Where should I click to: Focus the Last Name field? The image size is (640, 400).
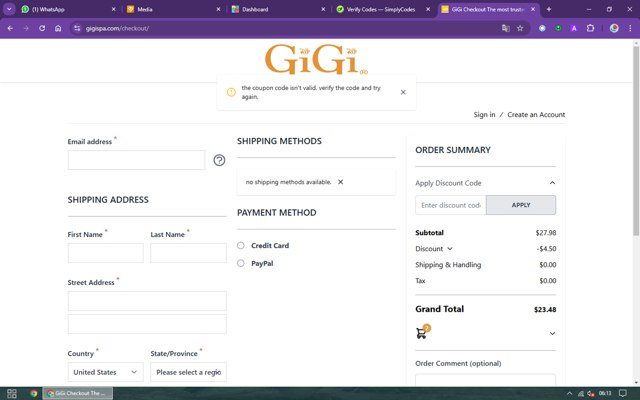(188, 253)
